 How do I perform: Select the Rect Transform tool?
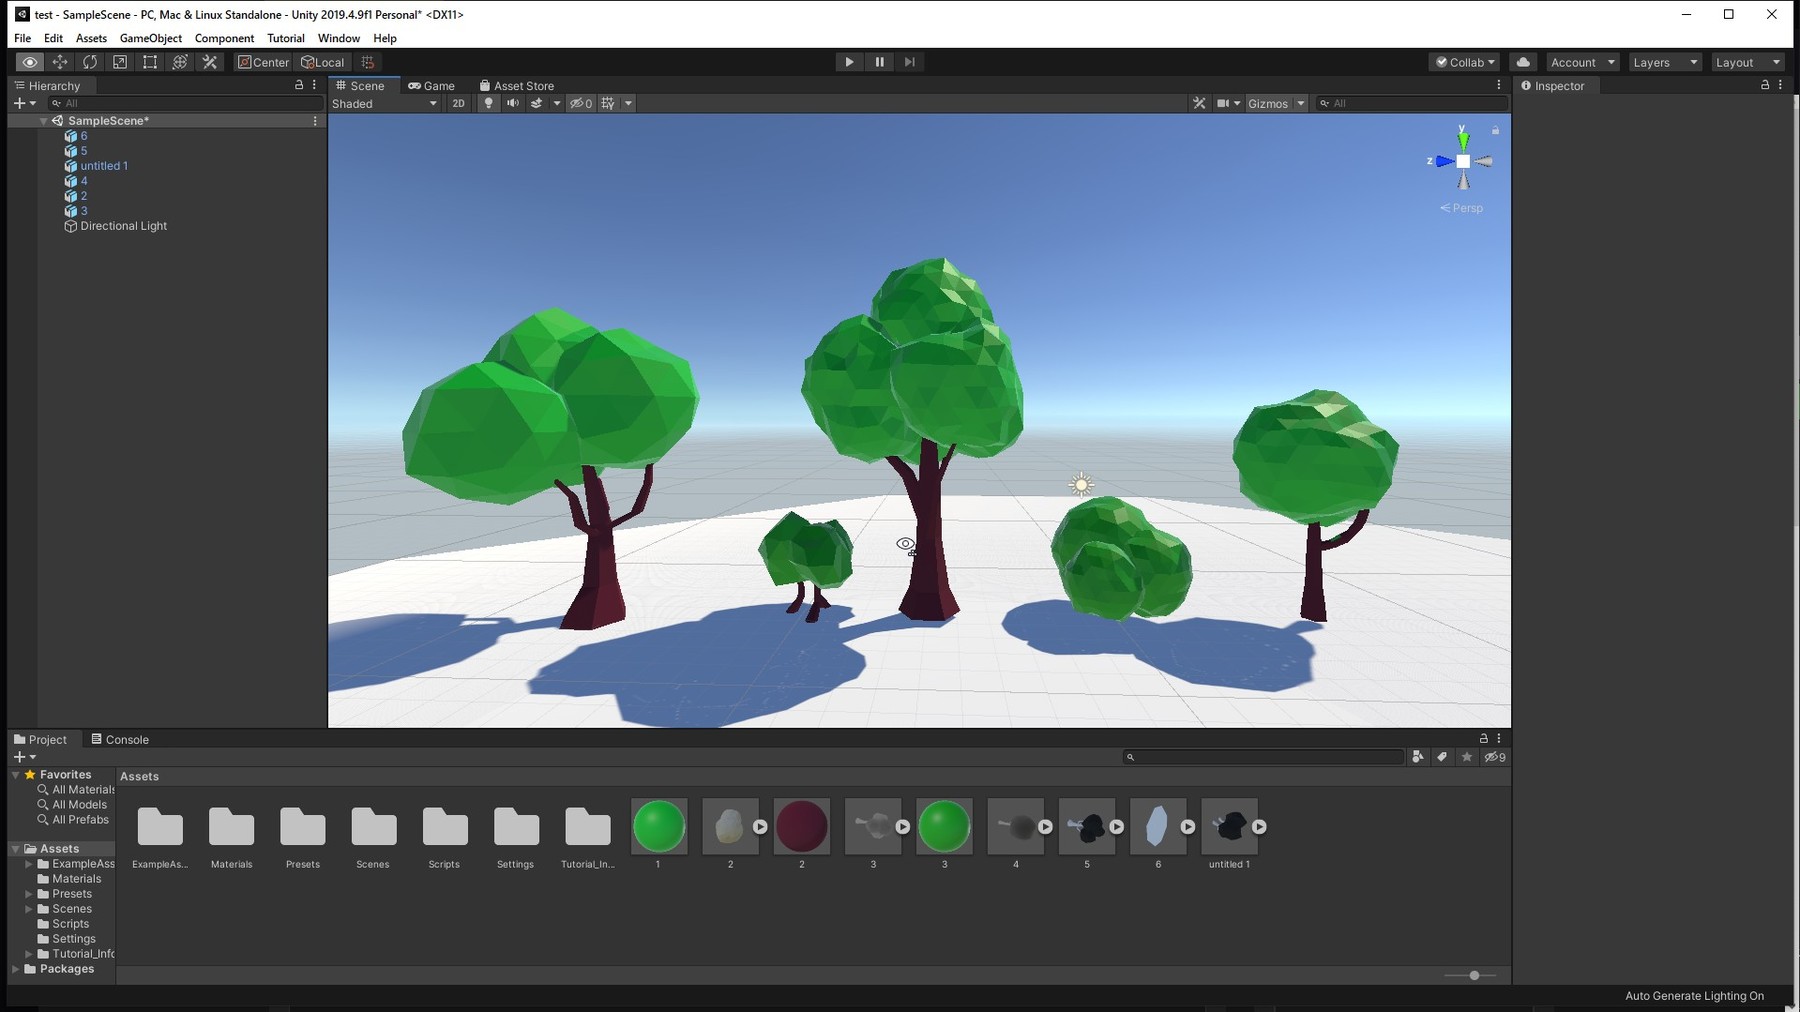click(150, 61)
